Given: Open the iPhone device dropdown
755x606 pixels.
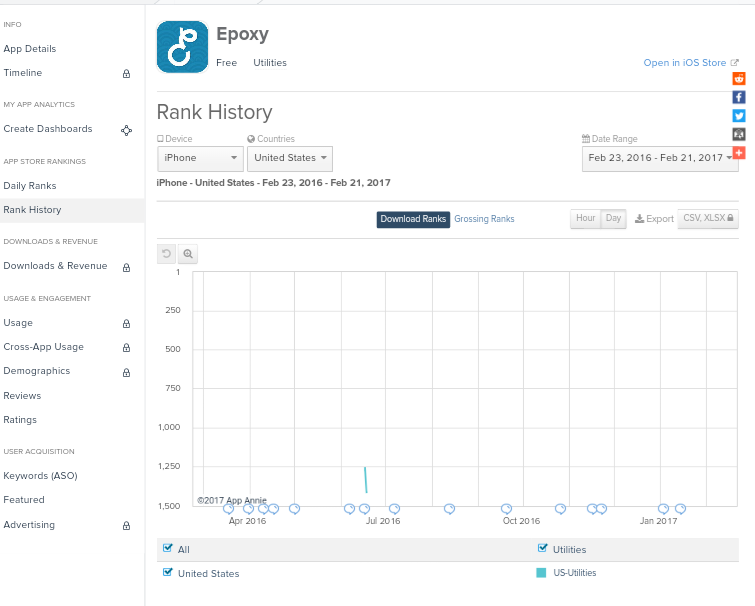Looking at the screenshot, I should (x=200, y=158).
